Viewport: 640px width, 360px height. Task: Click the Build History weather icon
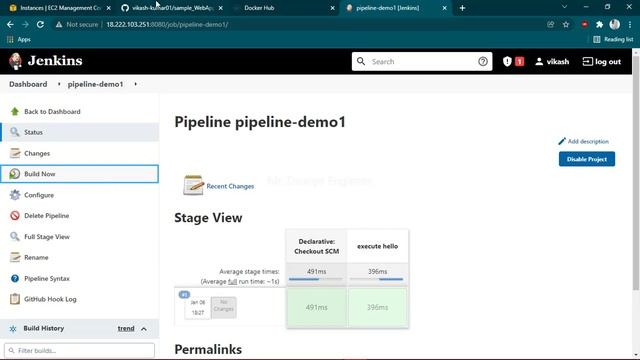13,329
